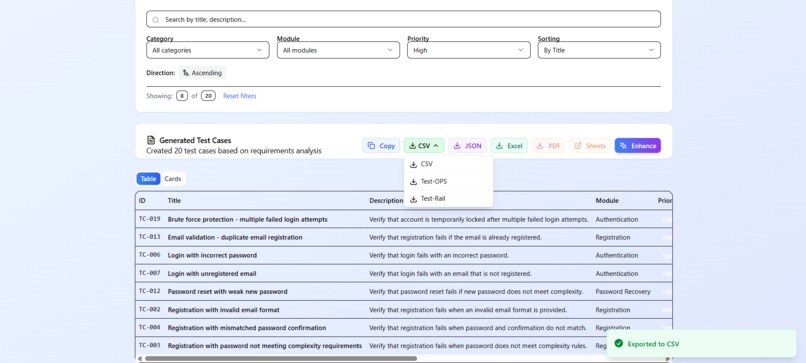Select Registration with mismatched password confirmation title
This screenshot has width=806, height=363.
tap(247, 328)
